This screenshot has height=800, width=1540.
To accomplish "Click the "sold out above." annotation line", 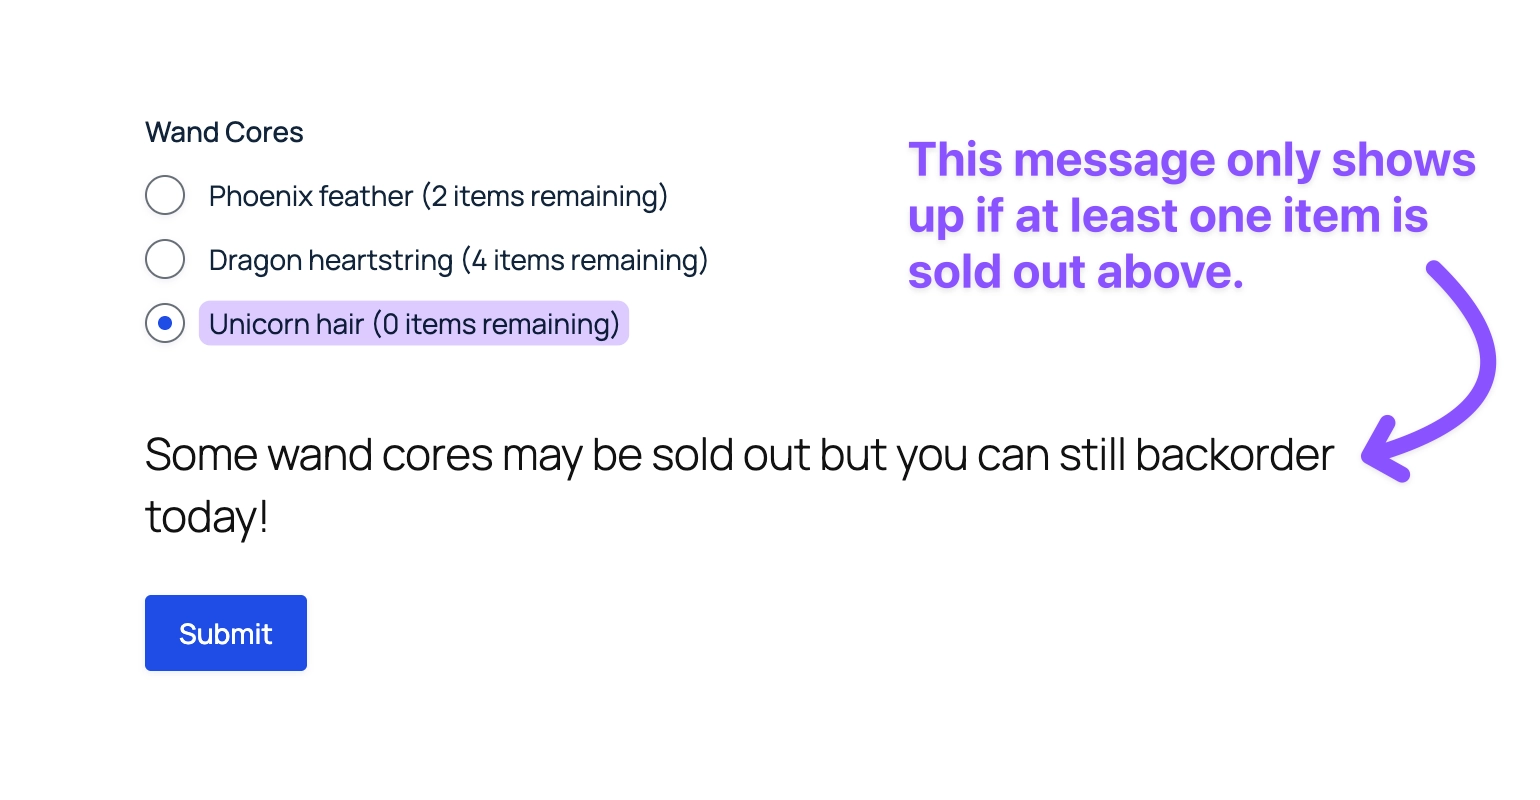I will coord(1075,272).
